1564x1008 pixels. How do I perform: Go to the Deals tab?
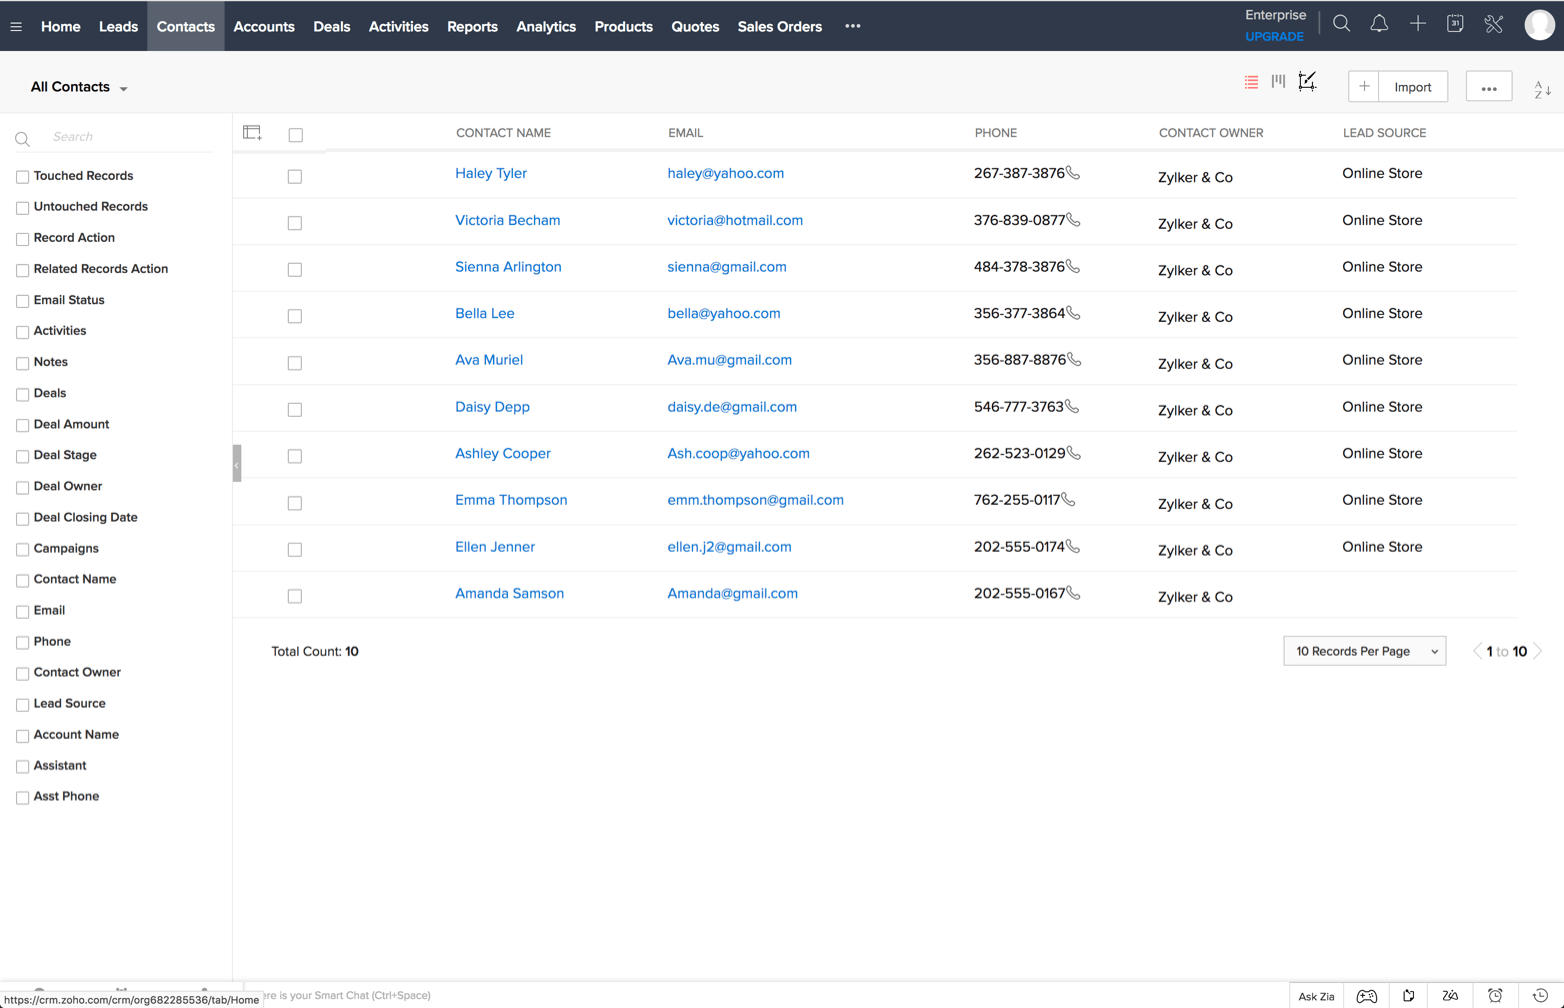point(331,26)
